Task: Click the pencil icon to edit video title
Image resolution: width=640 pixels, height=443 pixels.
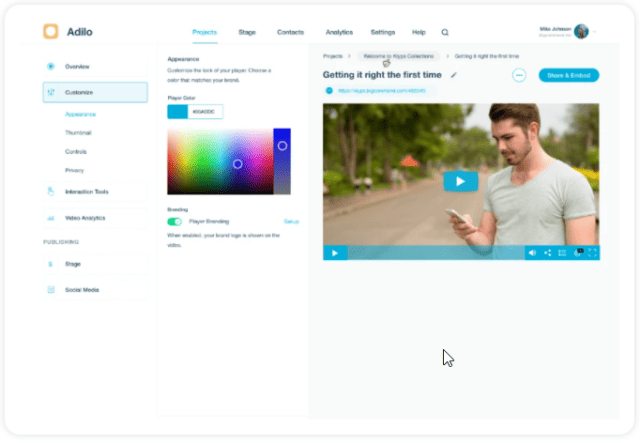Action: click(454, 75)
